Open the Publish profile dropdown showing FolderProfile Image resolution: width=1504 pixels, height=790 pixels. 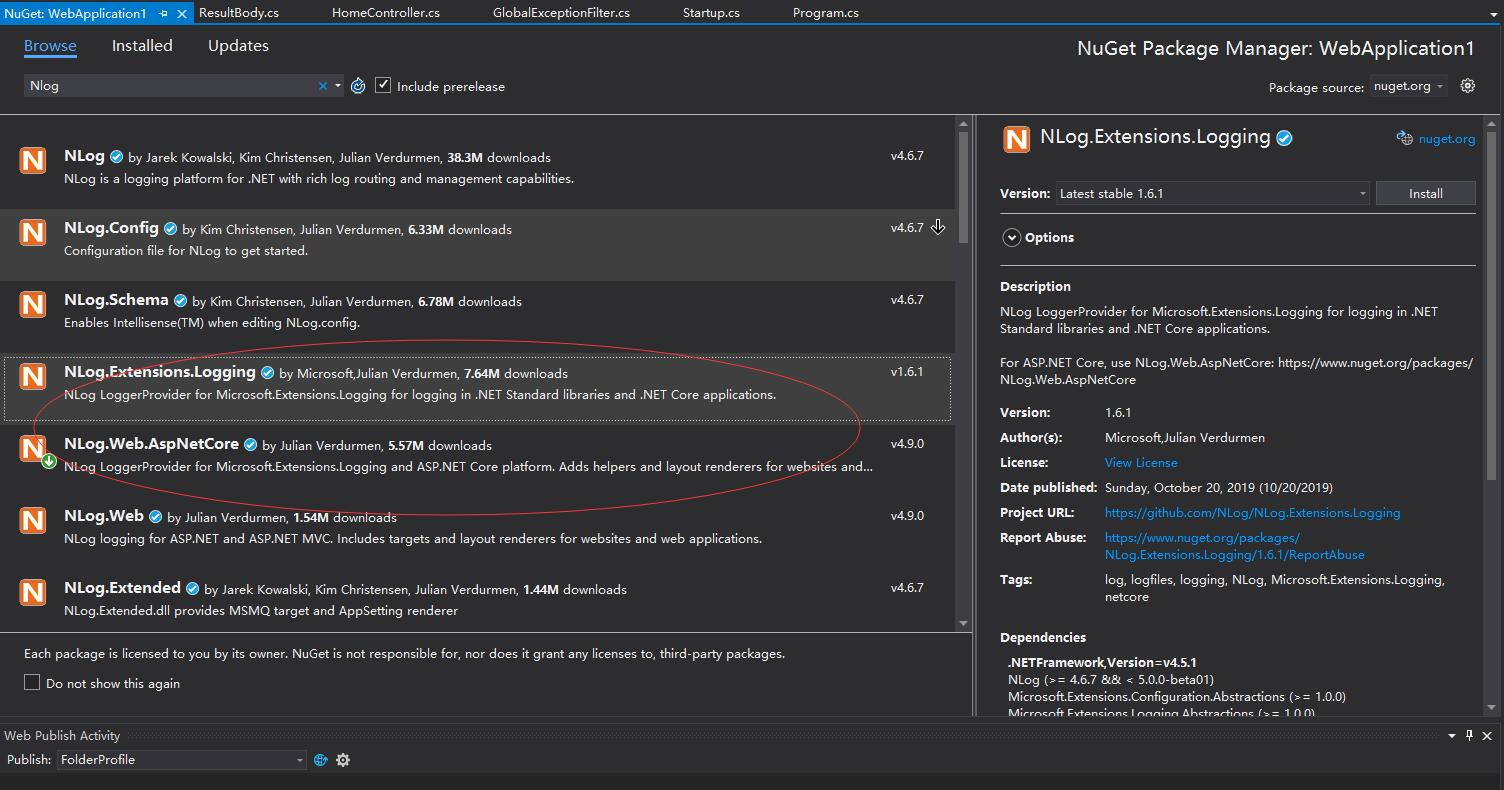click(x=182, y=760)
